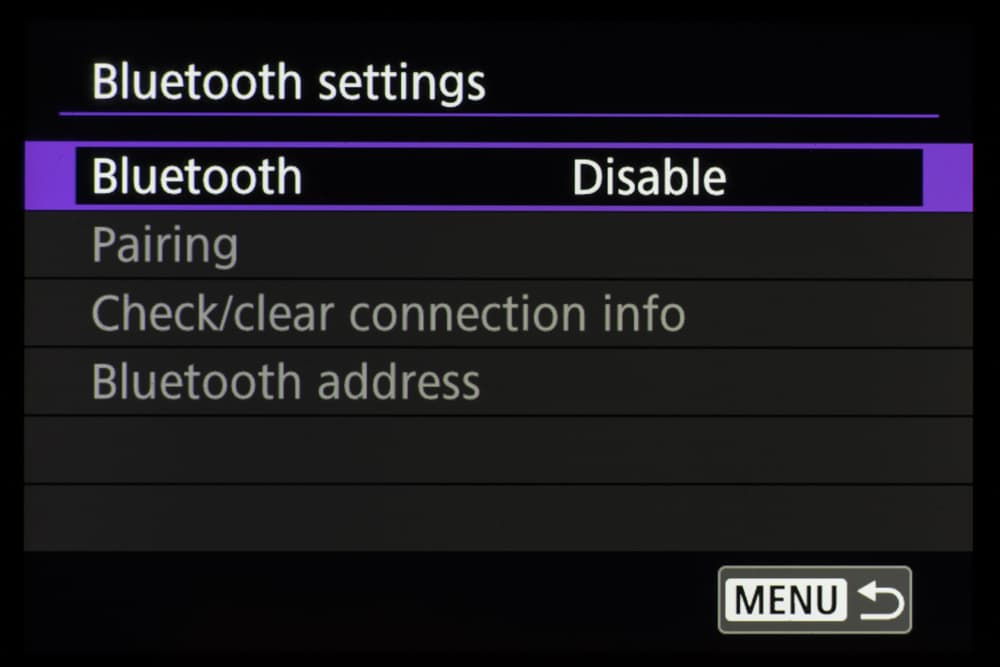1000x667 pixels.
Task: Click the blank space right of Bluetooth address
Action: tap(720, 382)
